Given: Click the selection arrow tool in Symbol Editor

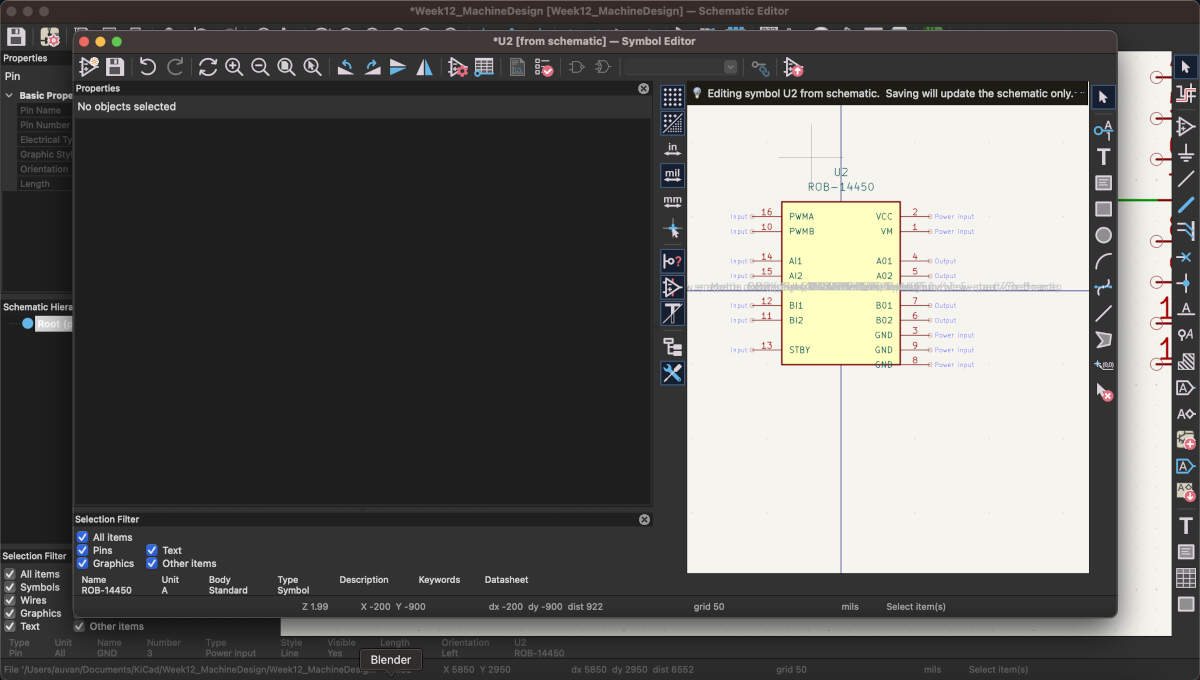Looking at the screenshot, I should [1103, 97].
